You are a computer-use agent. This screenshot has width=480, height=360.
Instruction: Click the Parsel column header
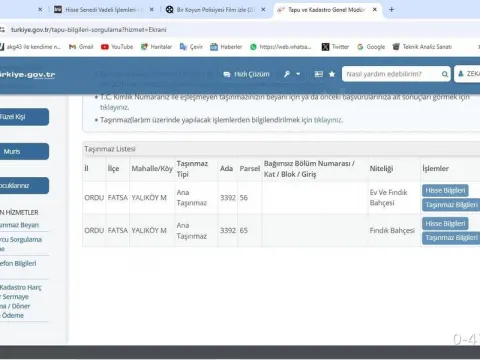click(x=250, y=169)
